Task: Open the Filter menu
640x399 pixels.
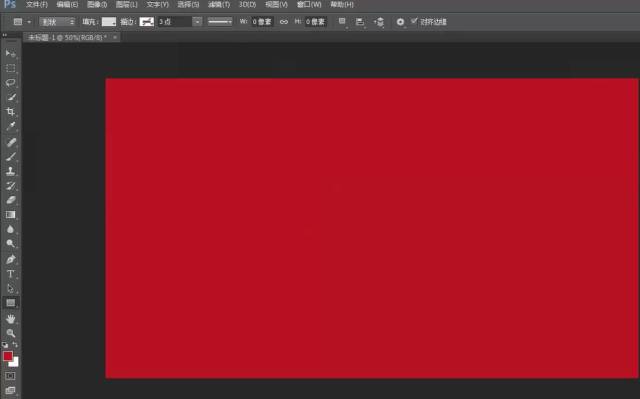Action: pos(219,4)
